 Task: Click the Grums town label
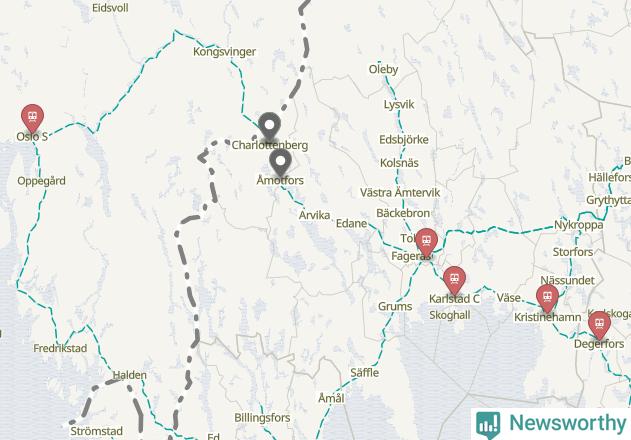[x=395, y=307]
